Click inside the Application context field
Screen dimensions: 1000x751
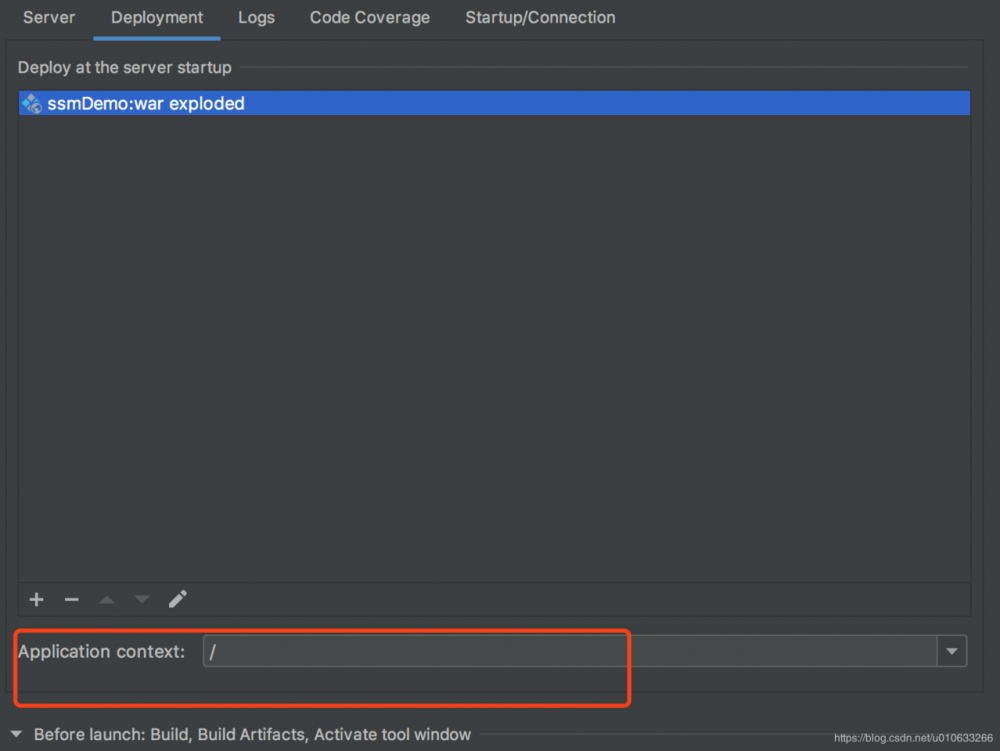(x=400, y=651)
